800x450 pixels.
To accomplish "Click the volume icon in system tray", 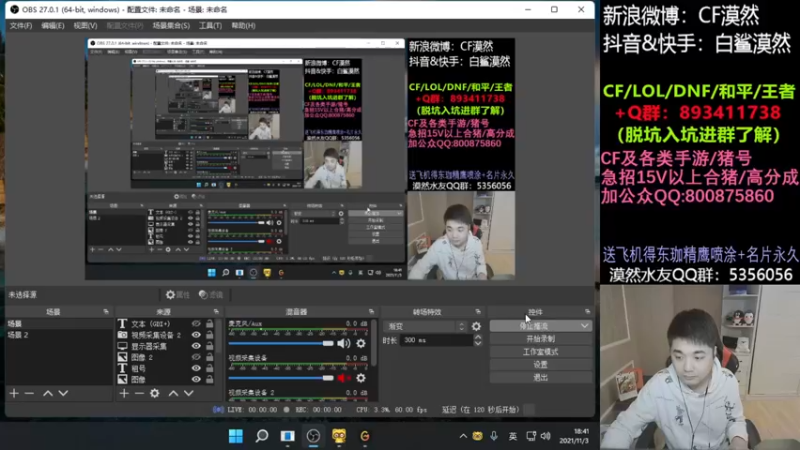I will pos(545,436).
